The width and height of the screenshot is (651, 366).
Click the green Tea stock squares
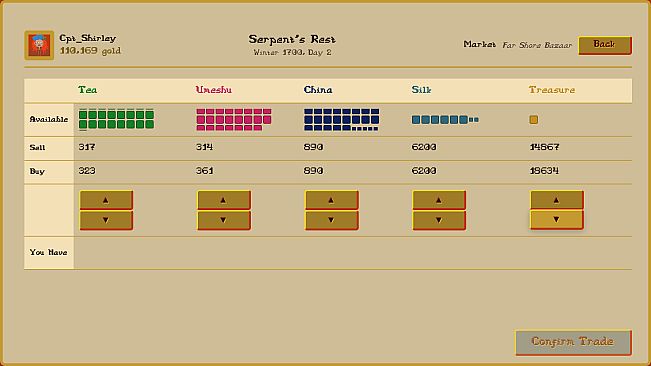point(116,120)
